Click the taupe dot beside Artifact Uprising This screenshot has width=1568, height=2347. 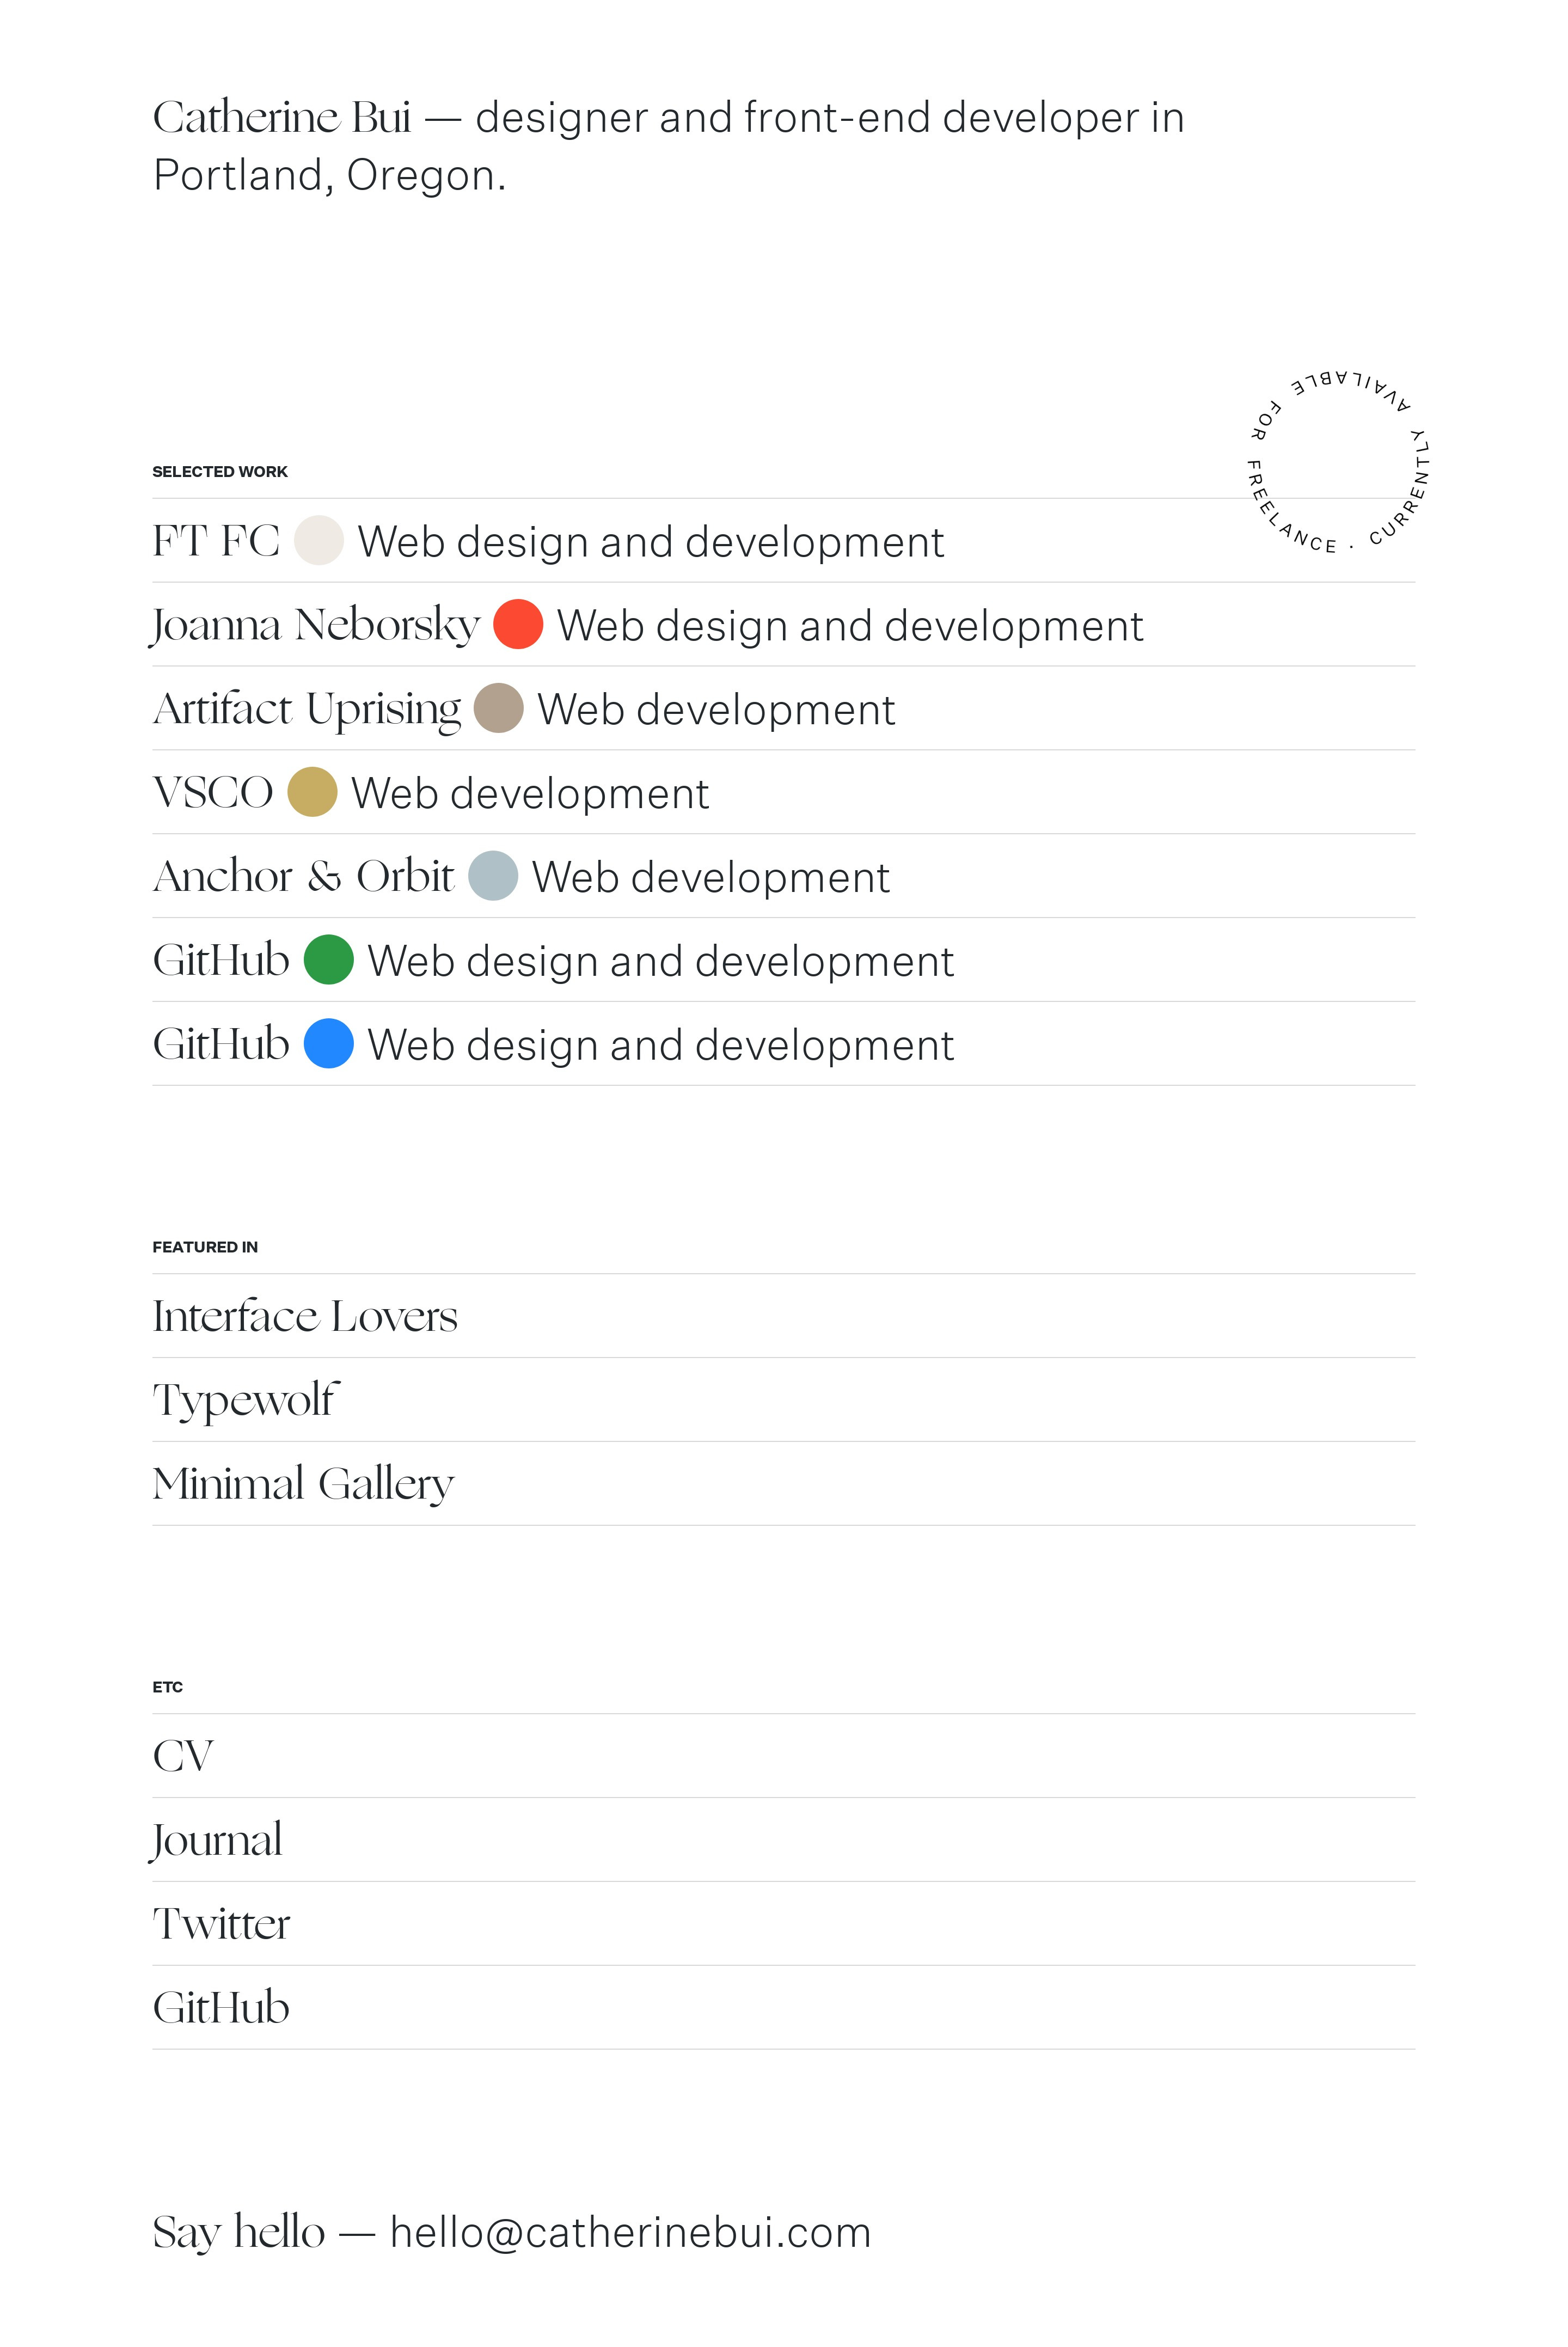(498, 709)
